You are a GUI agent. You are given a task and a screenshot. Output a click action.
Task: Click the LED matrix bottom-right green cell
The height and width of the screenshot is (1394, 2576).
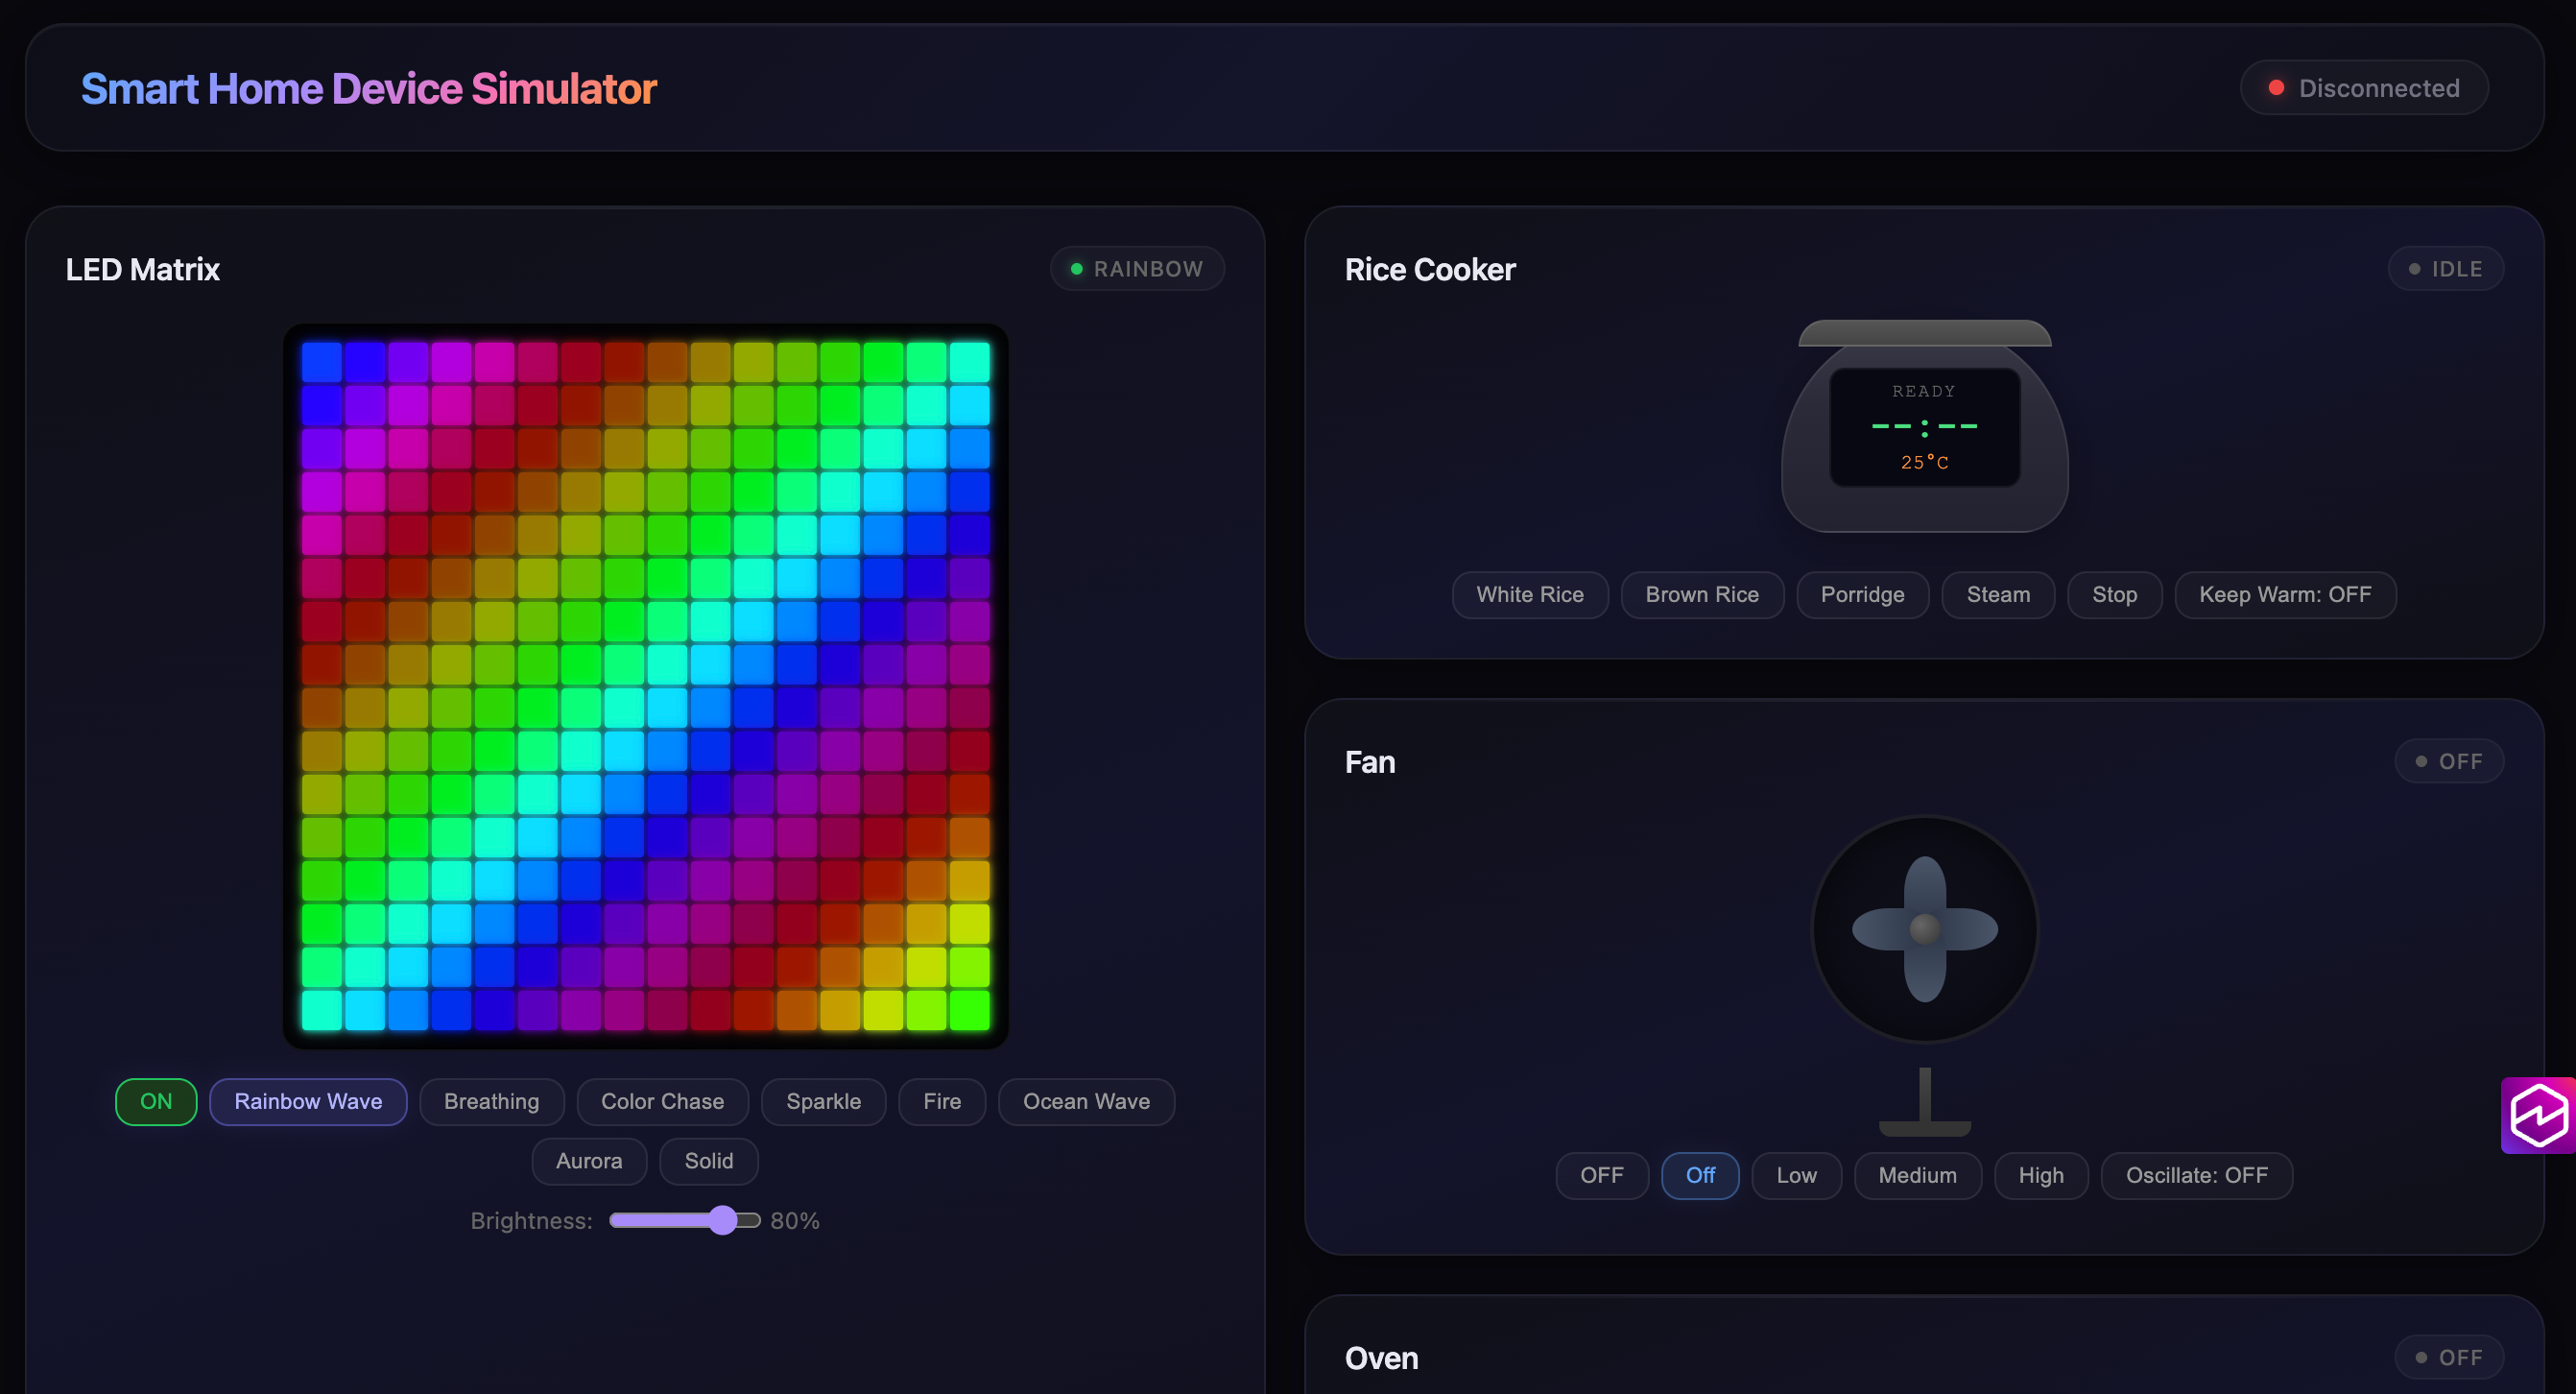click(x=969, y=1009)
